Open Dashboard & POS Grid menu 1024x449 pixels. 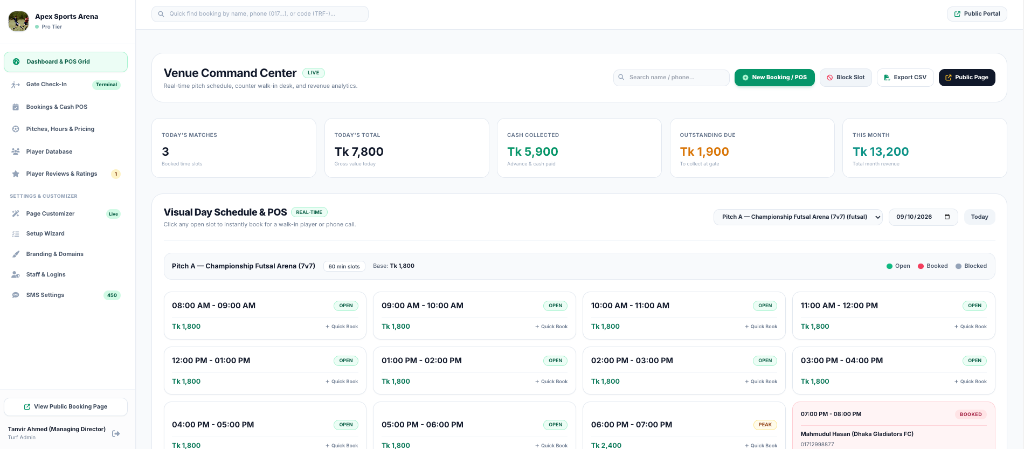click(x=66, y=62)
